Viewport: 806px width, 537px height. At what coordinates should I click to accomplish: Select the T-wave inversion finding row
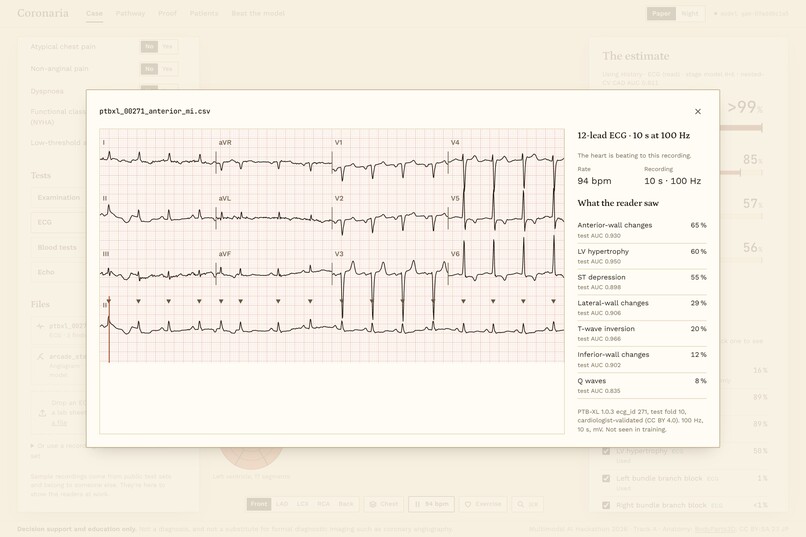(642, 333)
